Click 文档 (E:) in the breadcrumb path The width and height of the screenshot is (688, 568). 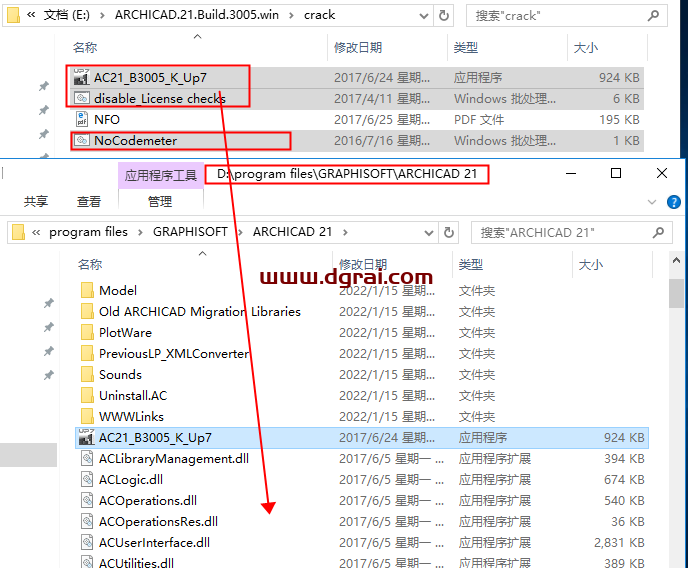tap(67, 15)
